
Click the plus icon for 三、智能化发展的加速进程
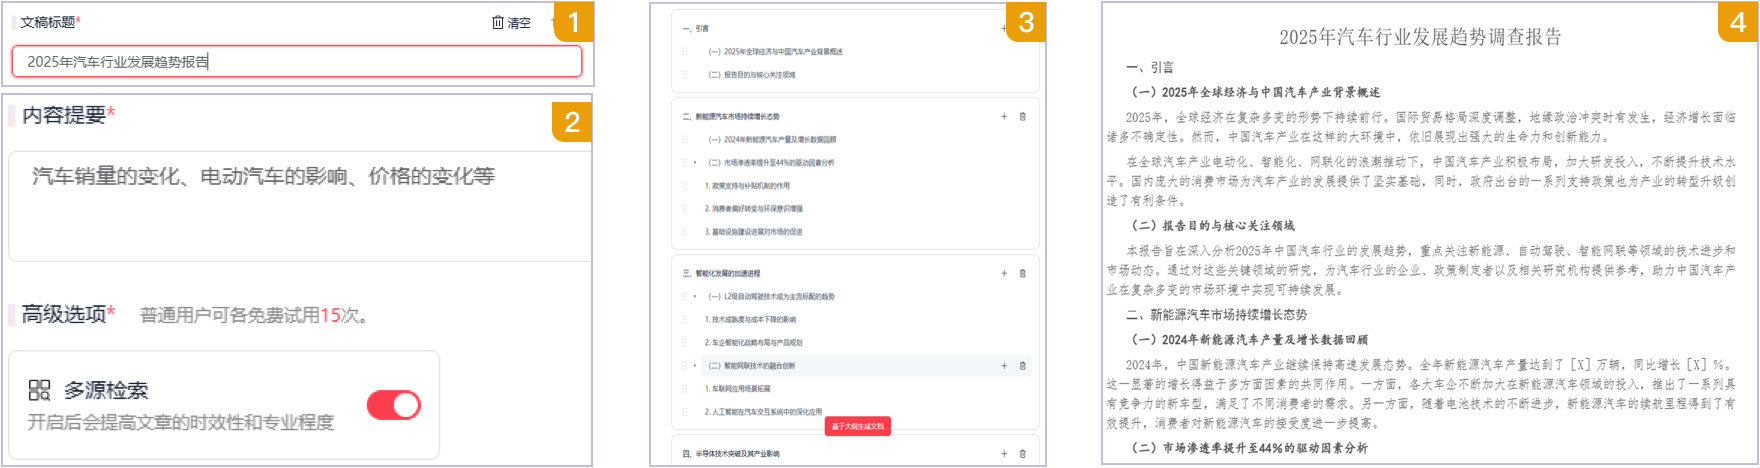(1004, 273)
